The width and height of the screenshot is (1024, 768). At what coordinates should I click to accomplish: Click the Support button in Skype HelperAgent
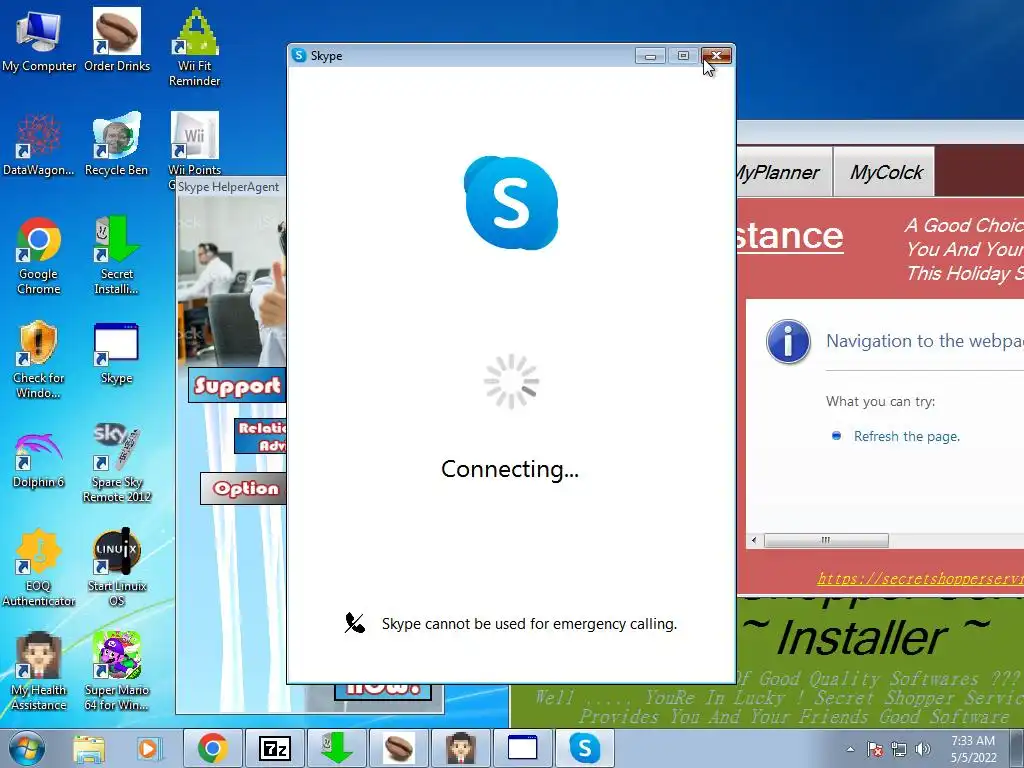[237, 385]
